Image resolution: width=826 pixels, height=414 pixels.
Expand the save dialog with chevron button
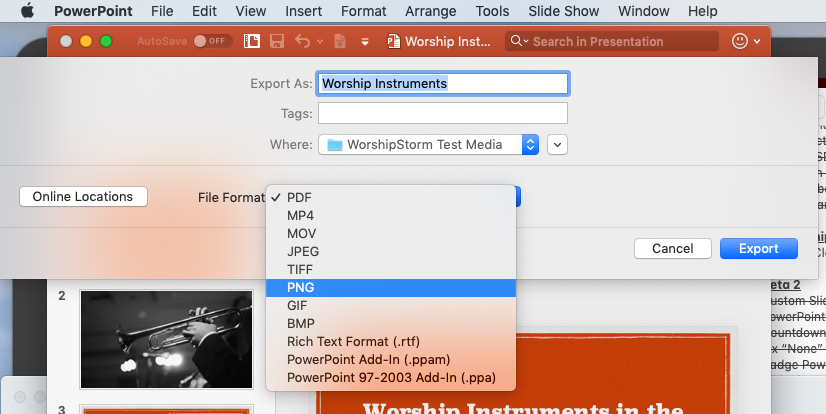click(x=558, y=145)
